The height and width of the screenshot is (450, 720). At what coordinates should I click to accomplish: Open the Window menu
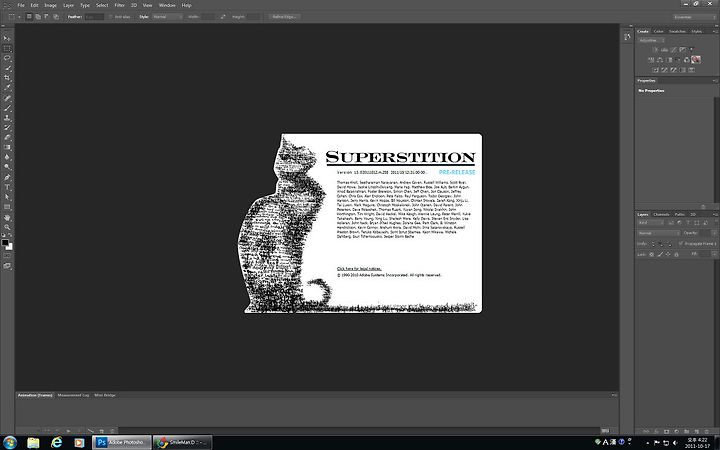coord(167,5)
